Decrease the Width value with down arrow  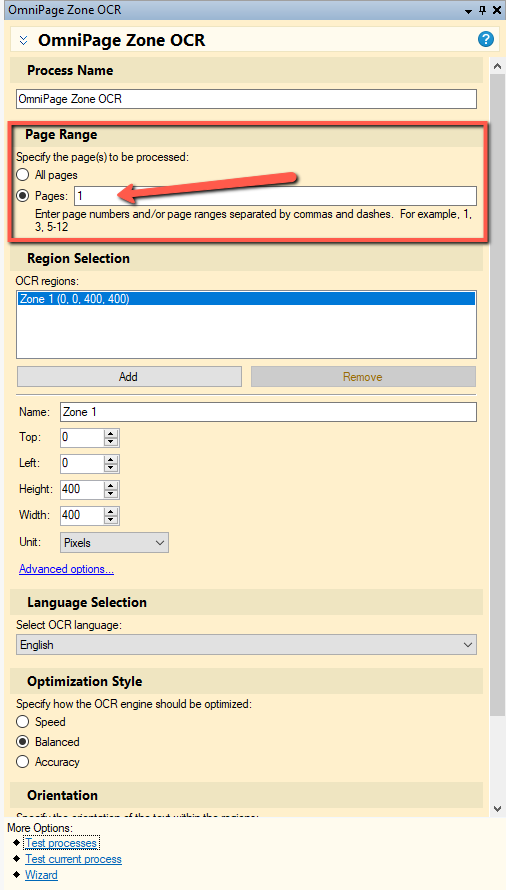[111, 520]
